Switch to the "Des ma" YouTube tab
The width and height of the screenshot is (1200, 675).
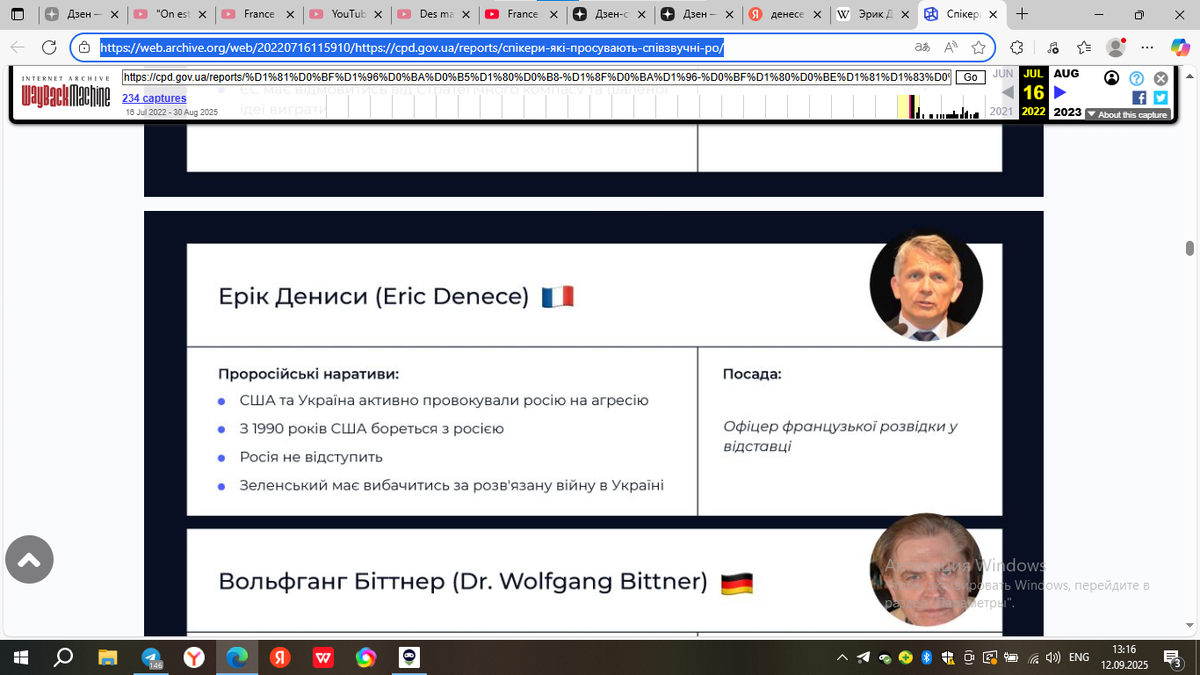432,15
